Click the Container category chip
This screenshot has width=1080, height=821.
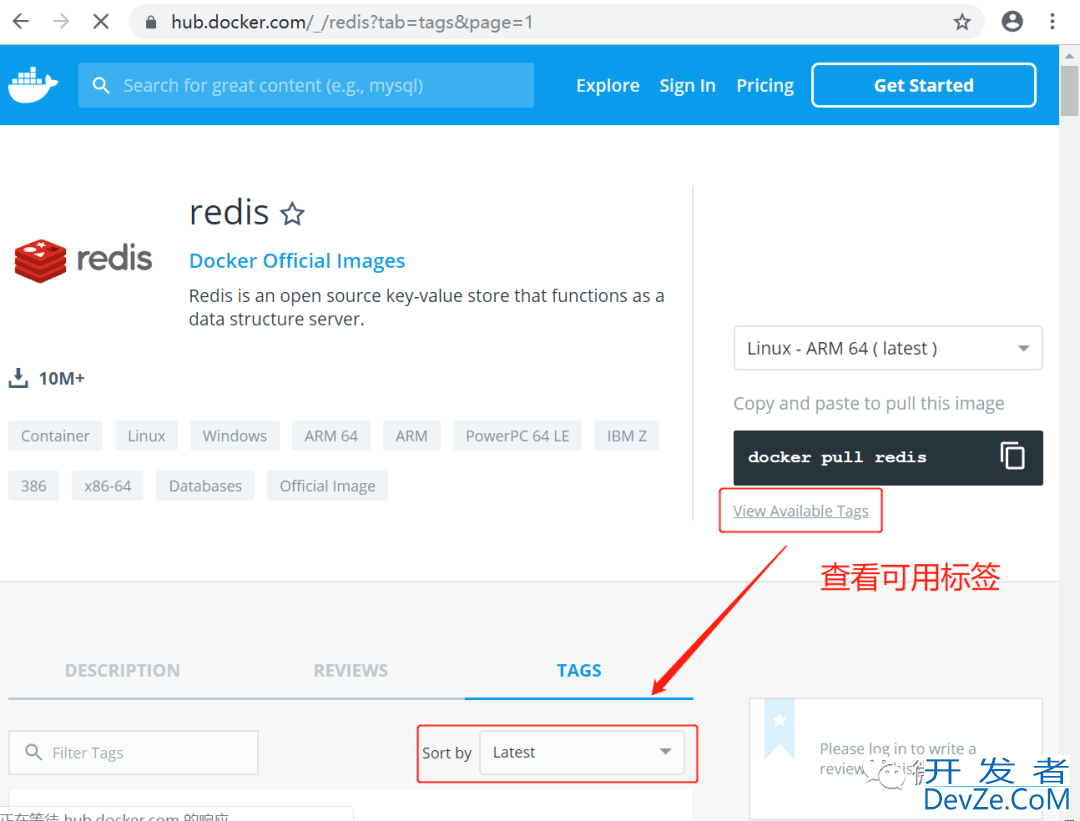pyautogui.click(x=55, y=436)
